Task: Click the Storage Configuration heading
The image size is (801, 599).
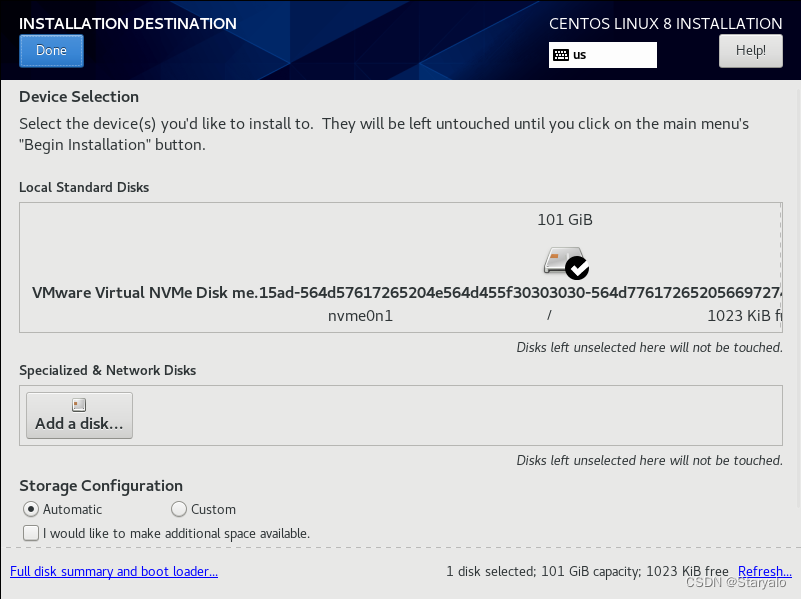Action: click(101, 486)
